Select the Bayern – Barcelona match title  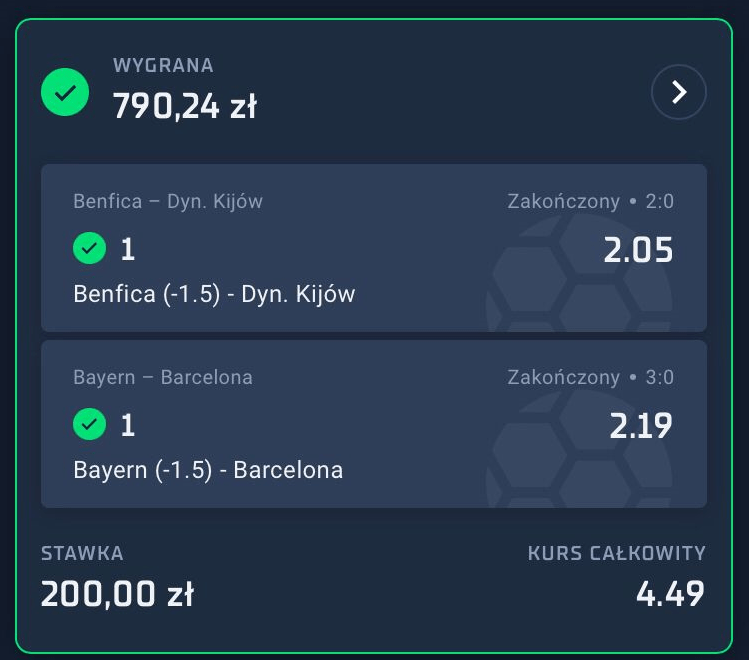[x=163, y=378]
